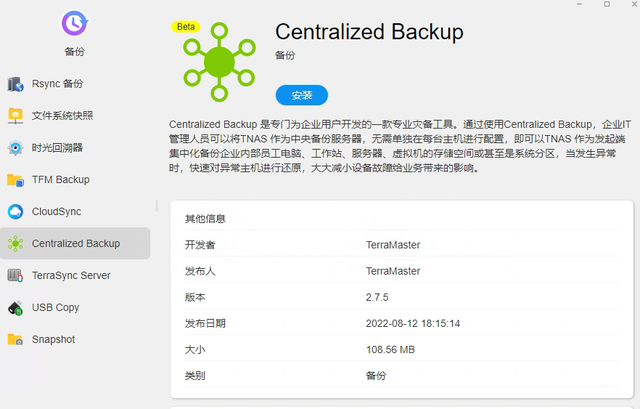
Task: Click the purple 备份 clock category icon
Action: point(74,23)
